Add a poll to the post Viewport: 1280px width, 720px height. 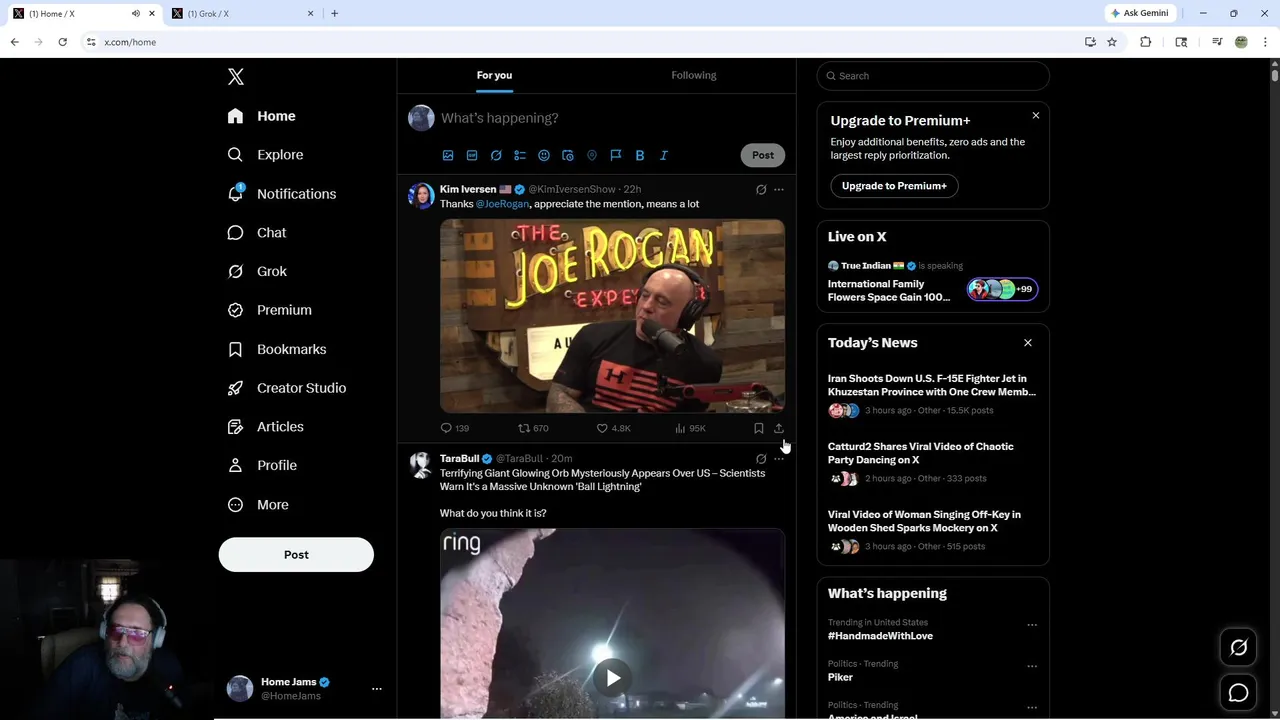[x=520, y=155]
